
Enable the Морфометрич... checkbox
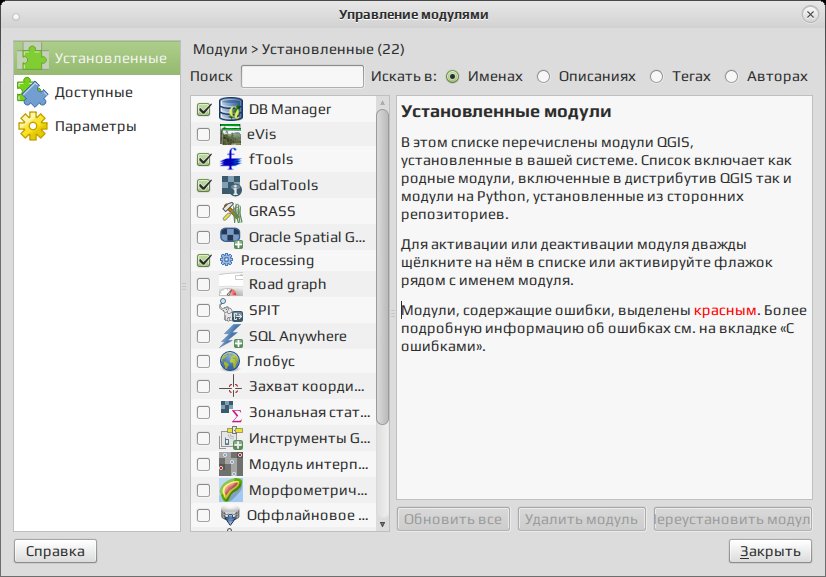[x=203, y=490]
